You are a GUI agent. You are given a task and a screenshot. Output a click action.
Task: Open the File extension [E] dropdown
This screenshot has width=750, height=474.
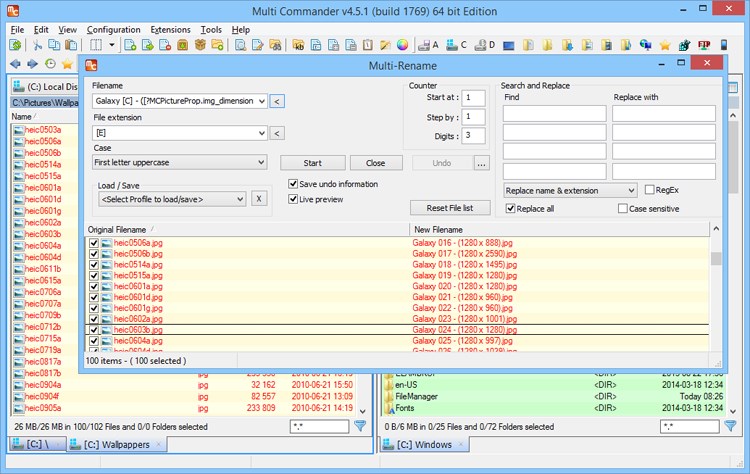tap(262, 133)
